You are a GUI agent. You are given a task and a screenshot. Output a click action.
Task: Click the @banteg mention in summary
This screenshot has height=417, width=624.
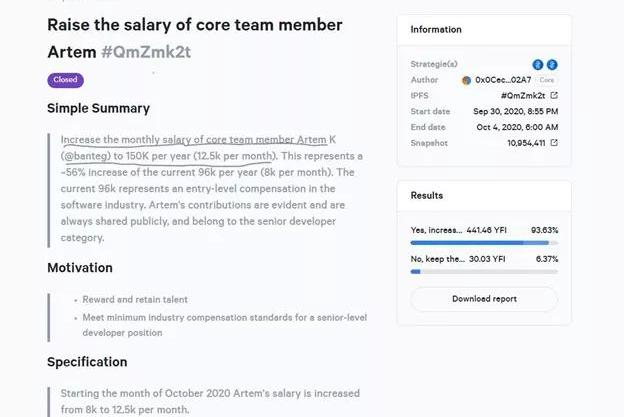[x=86, y=156]
